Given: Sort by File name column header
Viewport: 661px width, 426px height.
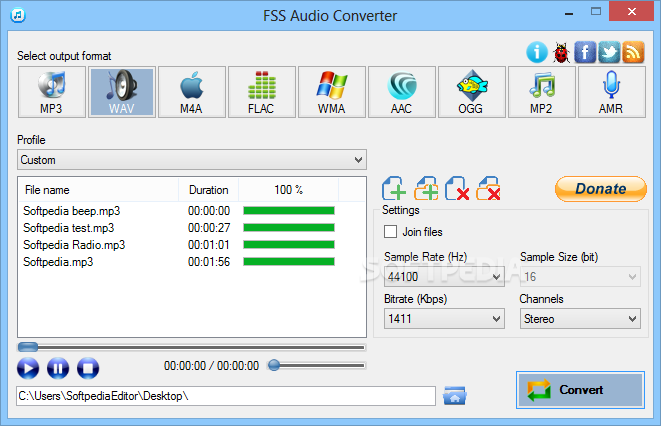Looking at the screenshot, I should 98,190.
